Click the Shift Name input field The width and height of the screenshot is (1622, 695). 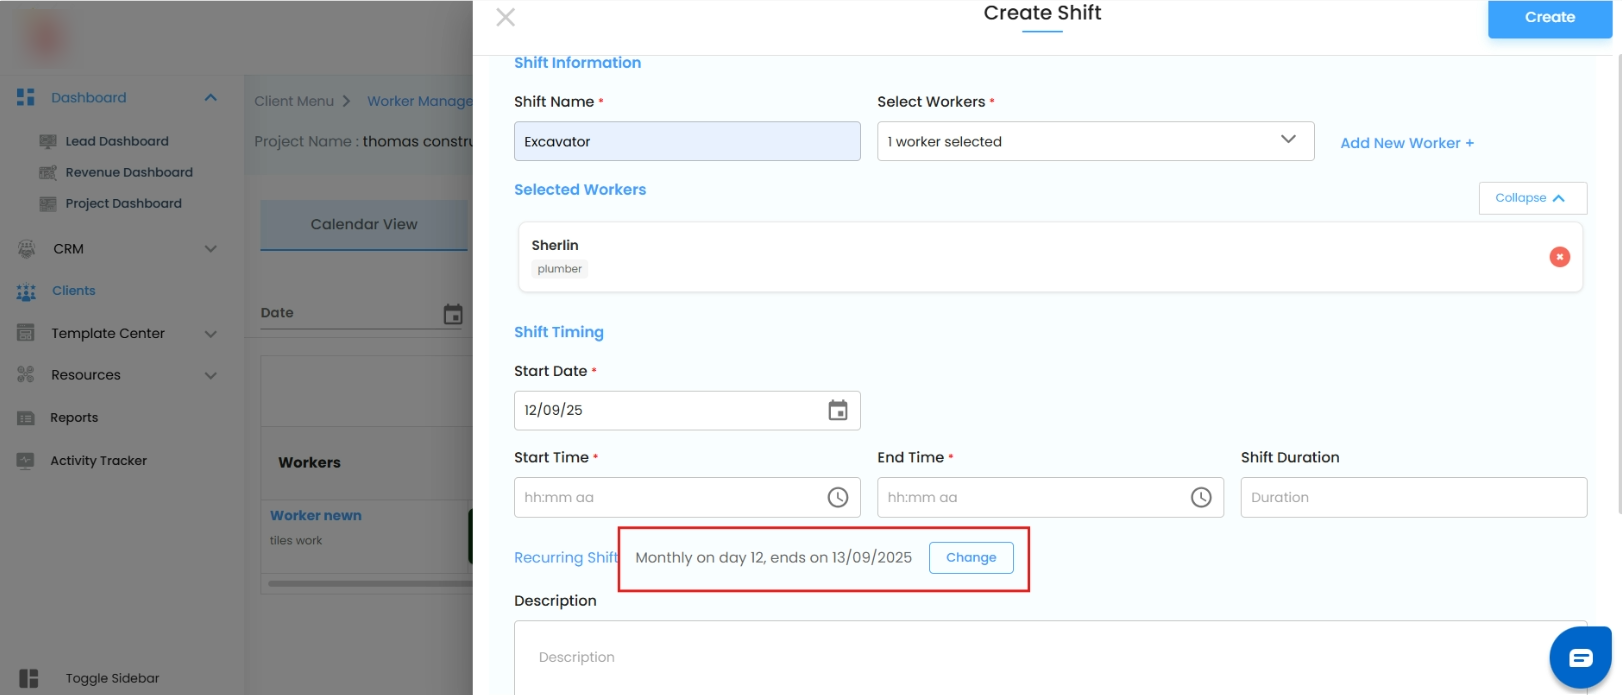pos(687,142)
